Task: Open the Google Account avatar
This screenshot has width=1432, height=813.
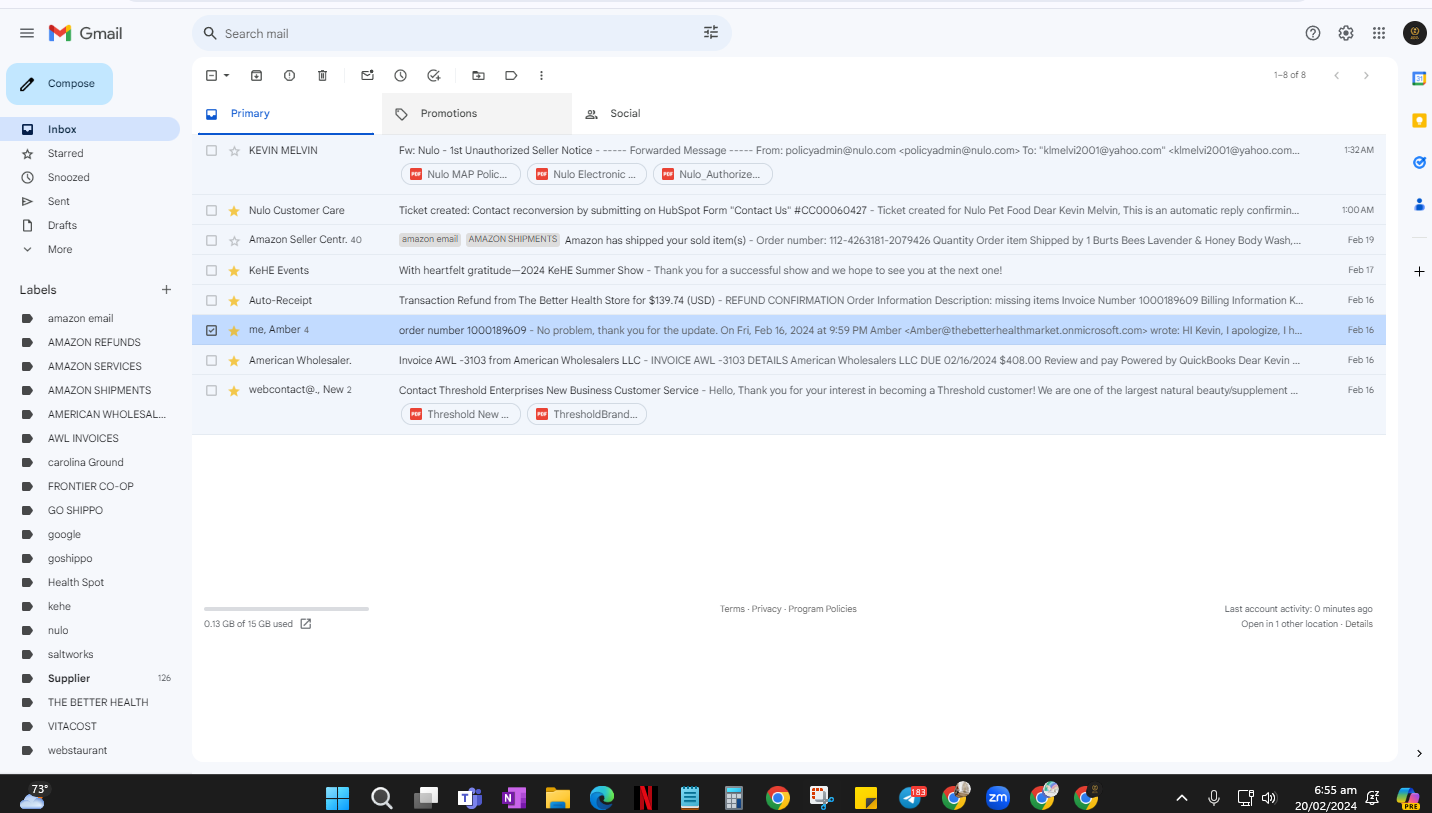Action: pyautogui.click(x=1415, y=33)
